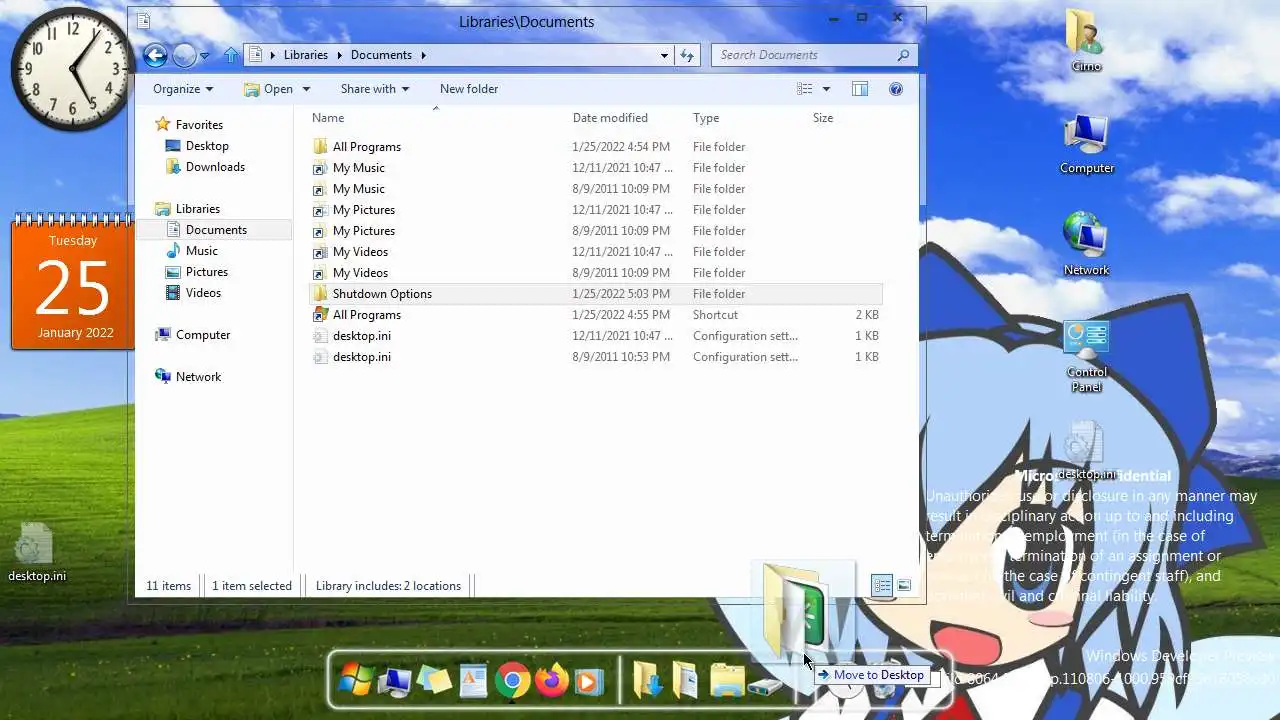
Task: Select Shutdown Options folder
Action: coord(595,294)
